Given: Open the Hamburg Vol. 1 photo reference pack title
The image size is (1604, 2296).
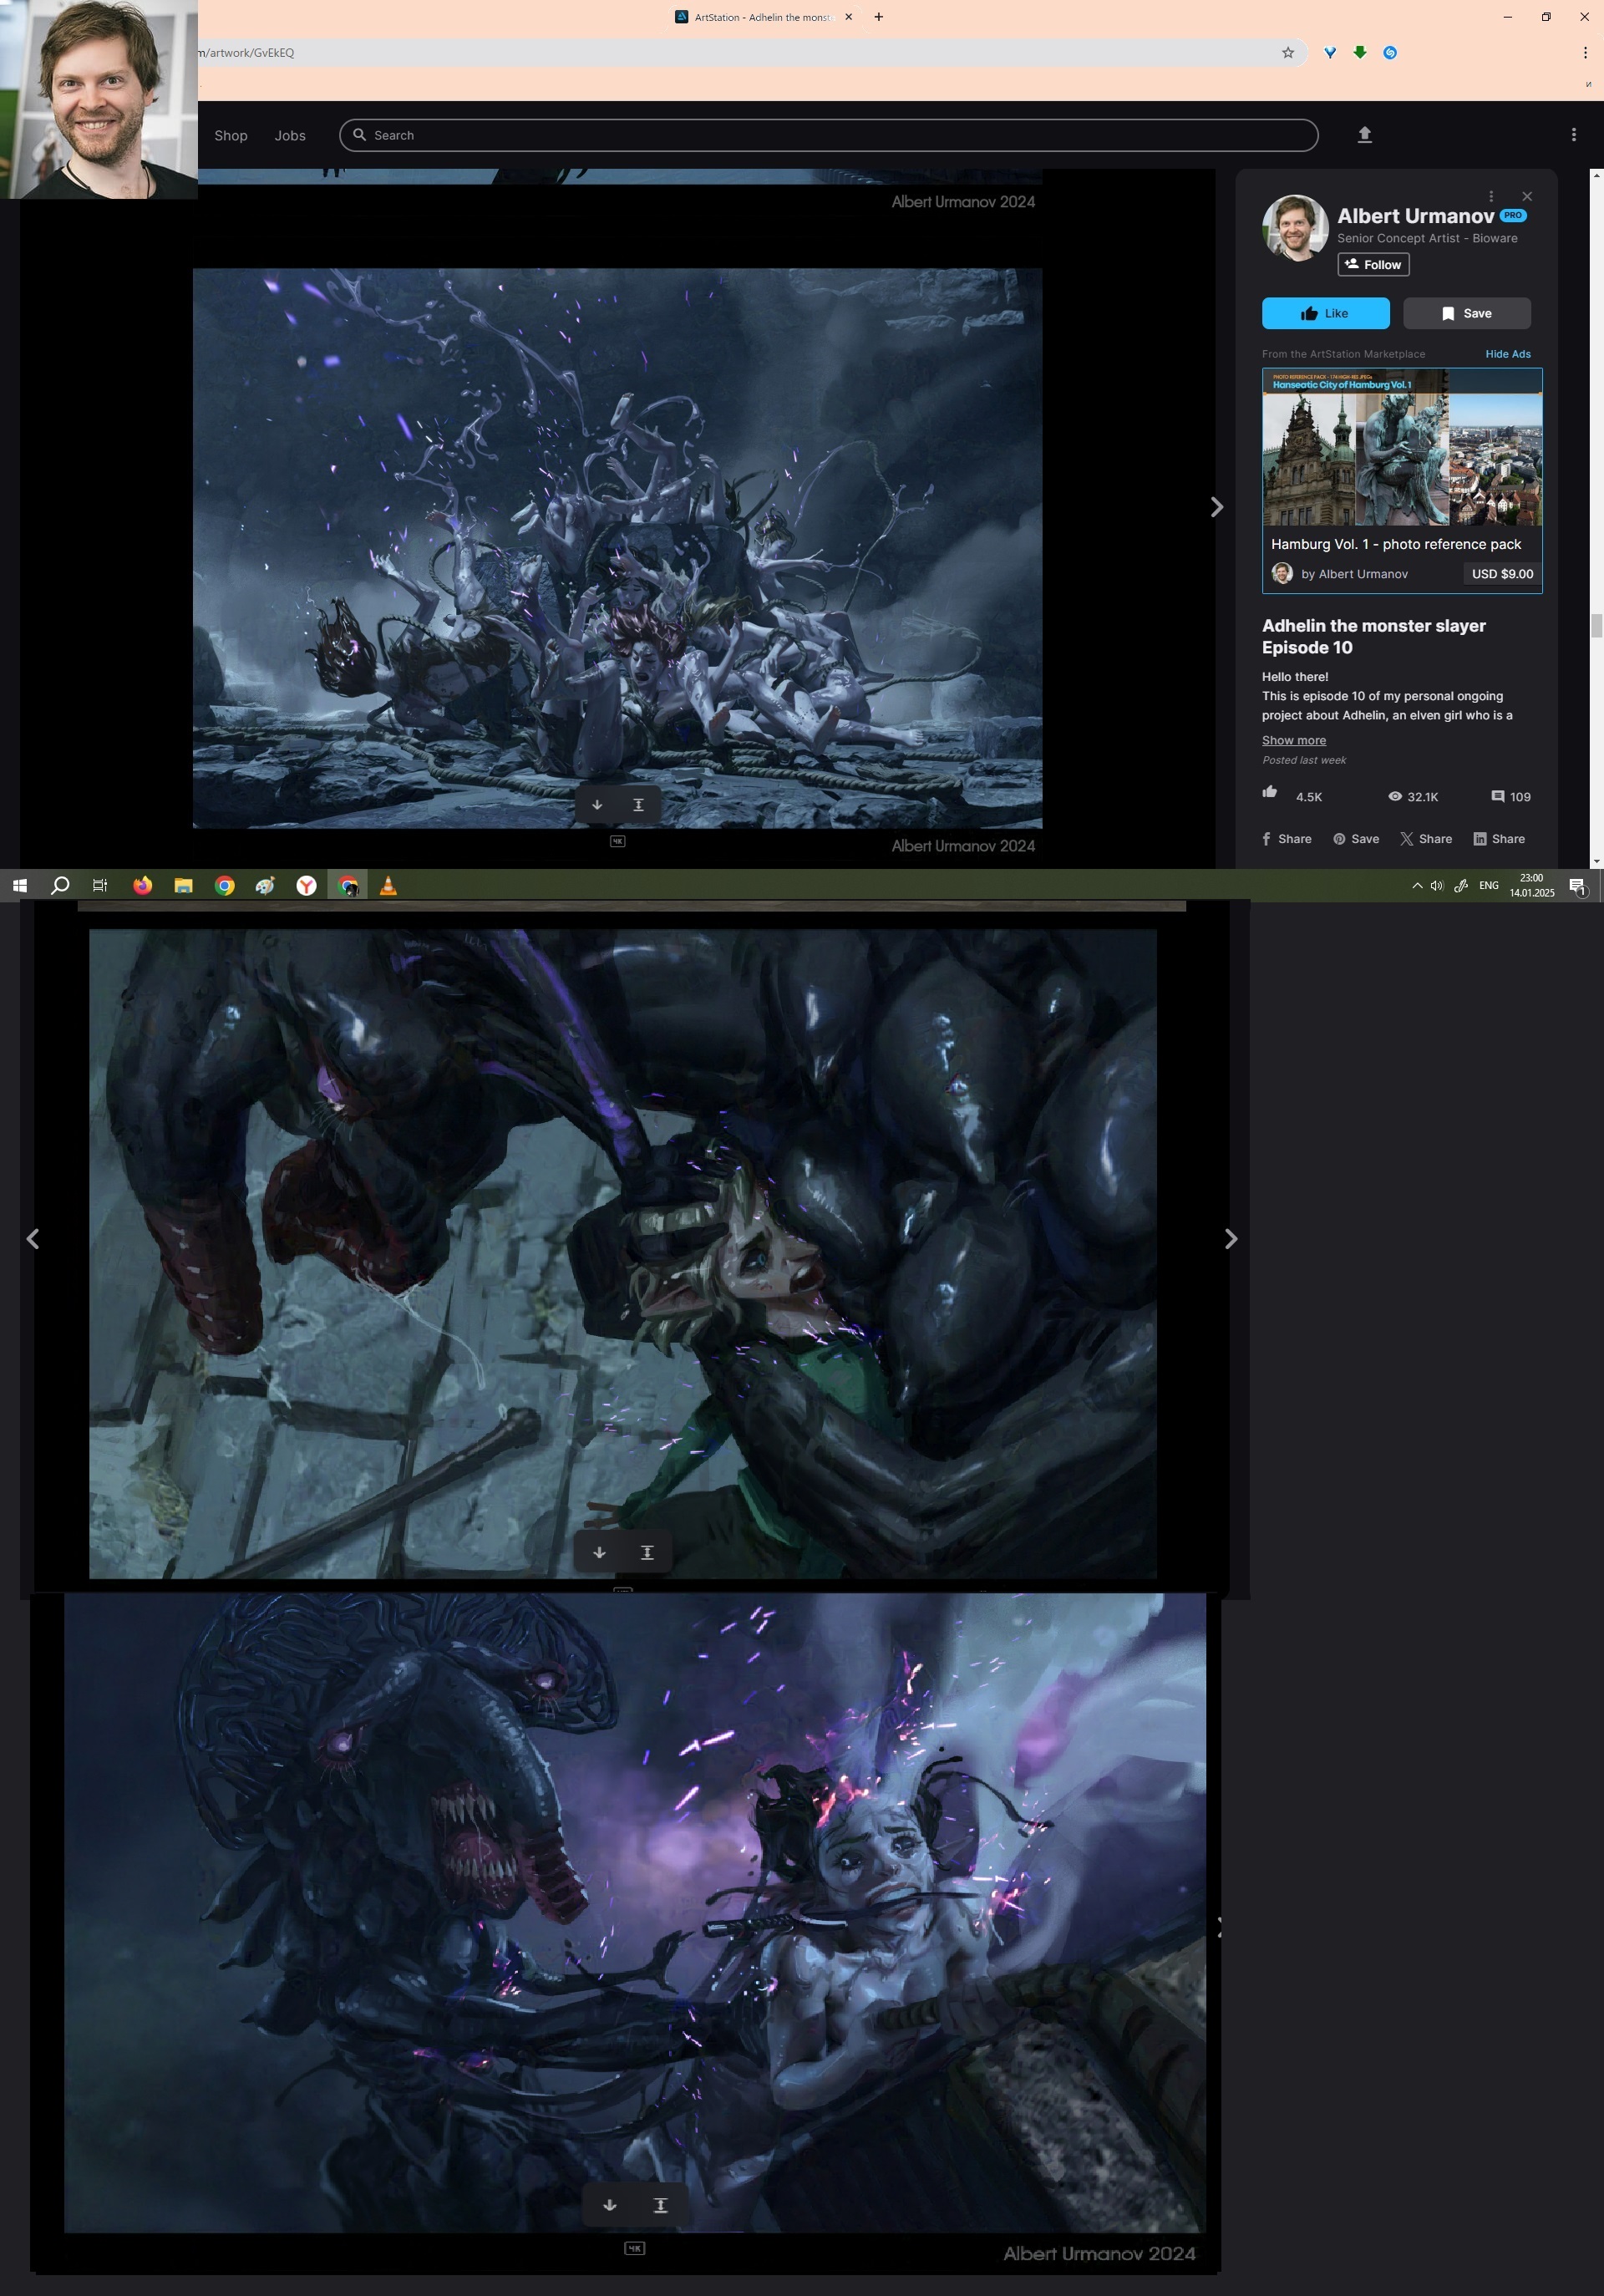Looking at the screenshot, I should coord(1395,544).
